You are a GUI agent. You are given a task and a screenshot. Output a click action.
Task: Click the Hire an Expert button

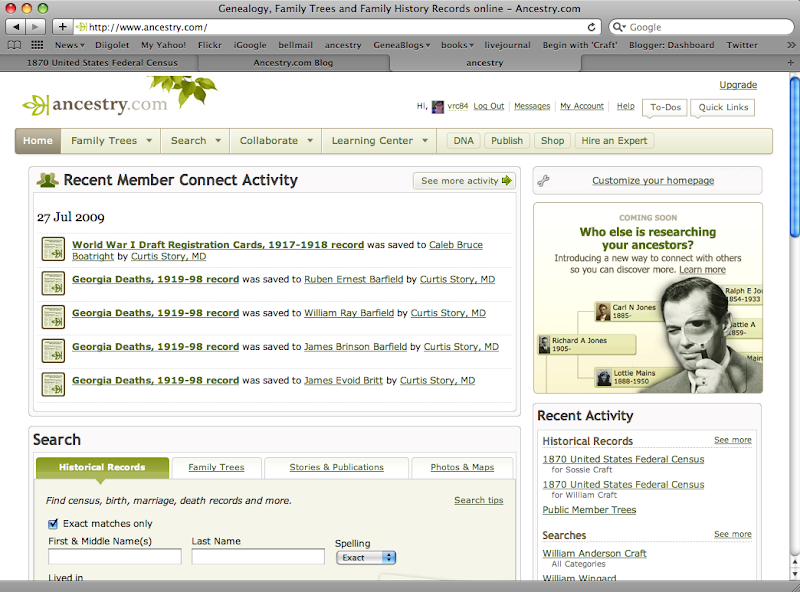point(614,141)
